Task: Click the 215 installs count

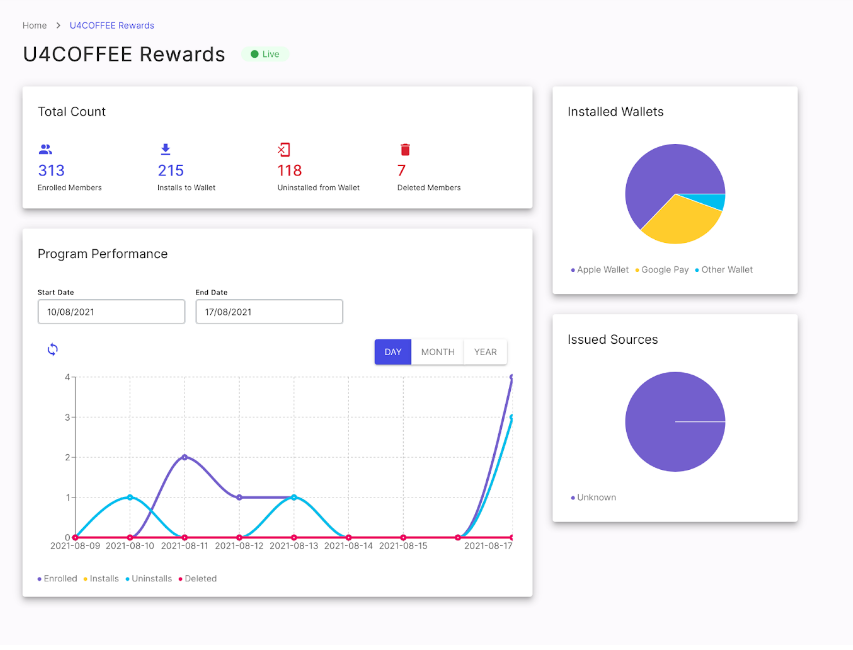Action: coord(171,171)
